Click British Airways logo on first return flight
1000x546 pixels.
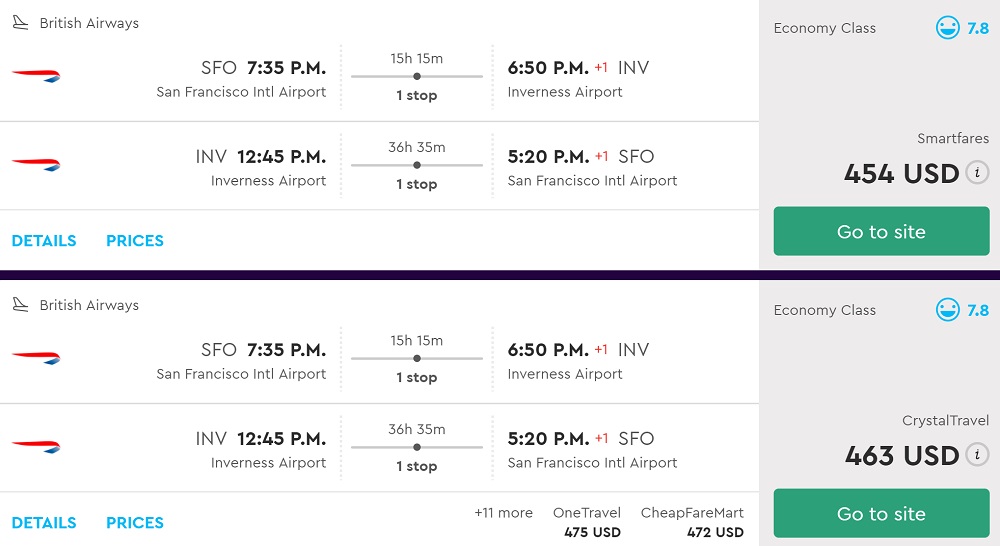[x=36, y=165]
